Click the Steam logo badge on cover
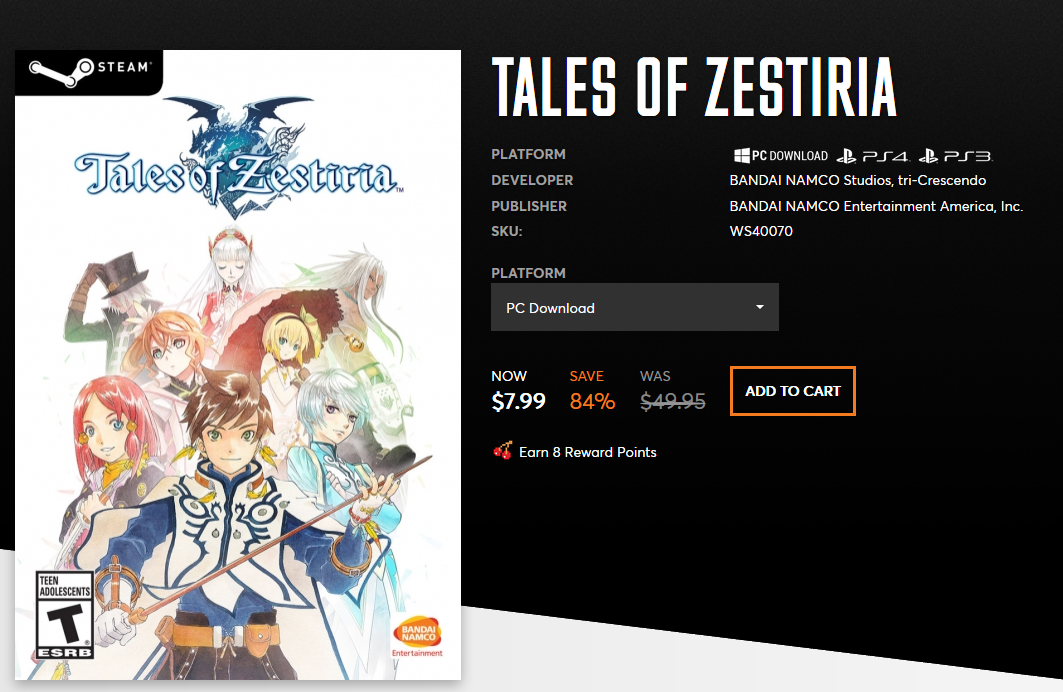 [x=89, y=72]
